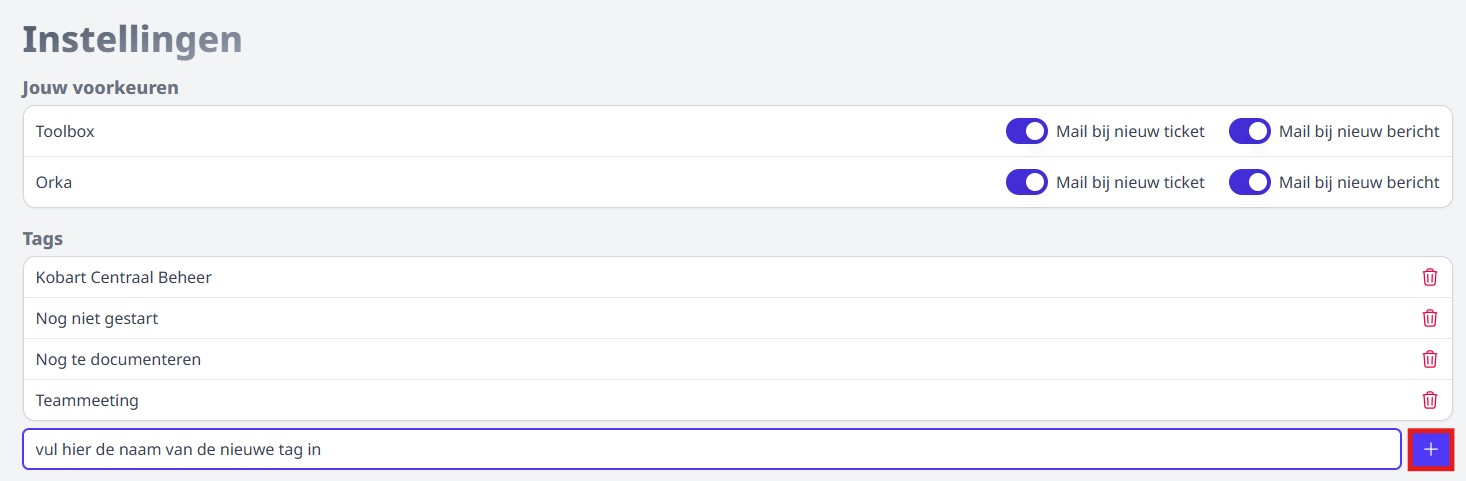
Task: Click the Nog niet gestart tag name
Action: point(97,318)
